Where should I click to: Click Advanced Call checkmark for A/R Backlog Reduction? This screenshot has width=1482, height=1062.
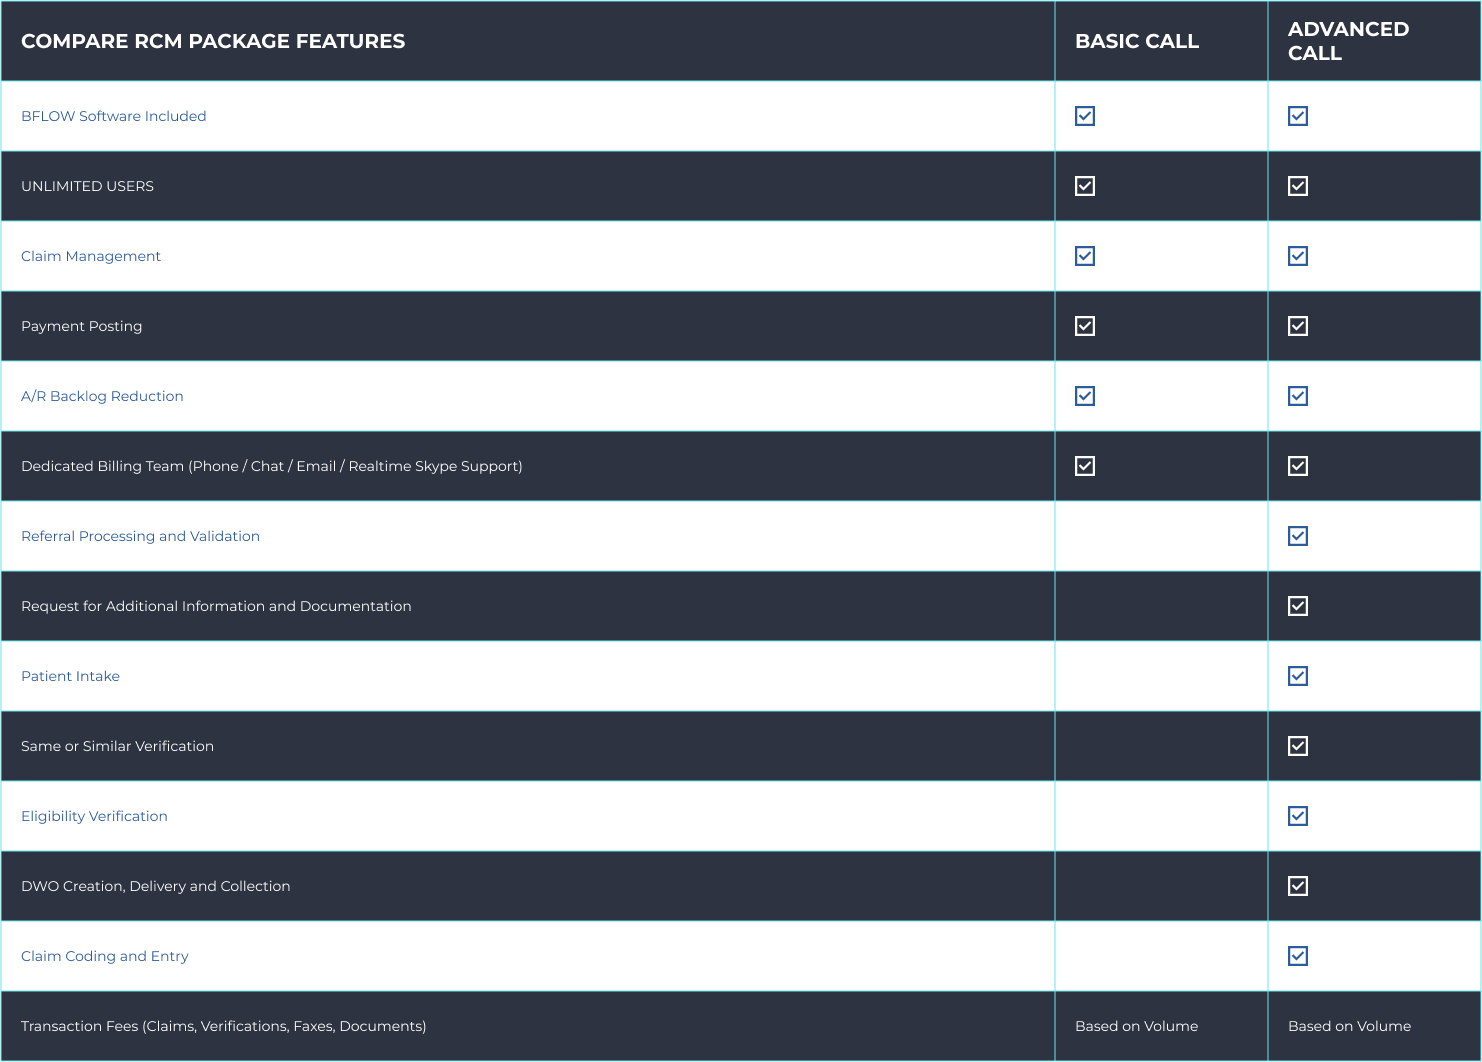click(x=1298, y=396)
